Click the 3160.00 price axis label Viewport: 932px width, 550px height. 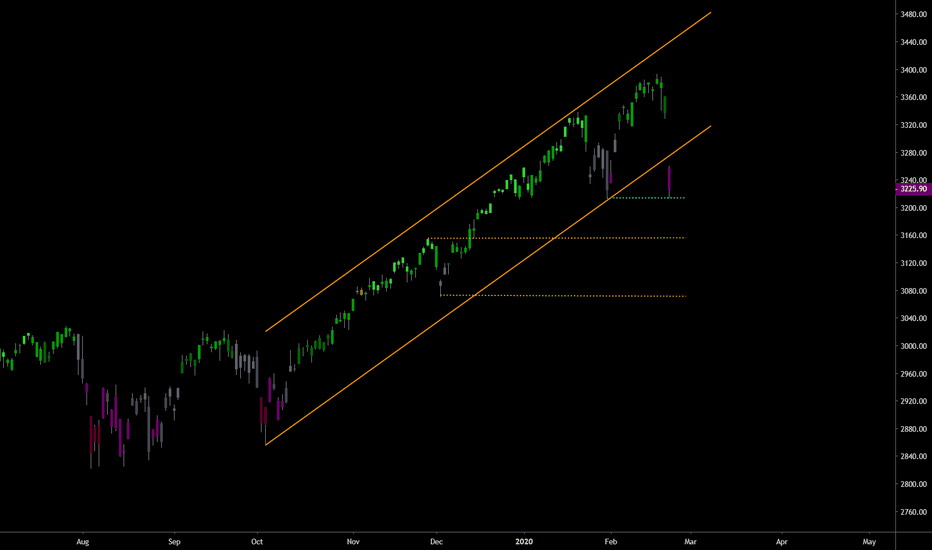tap(914, 235)
